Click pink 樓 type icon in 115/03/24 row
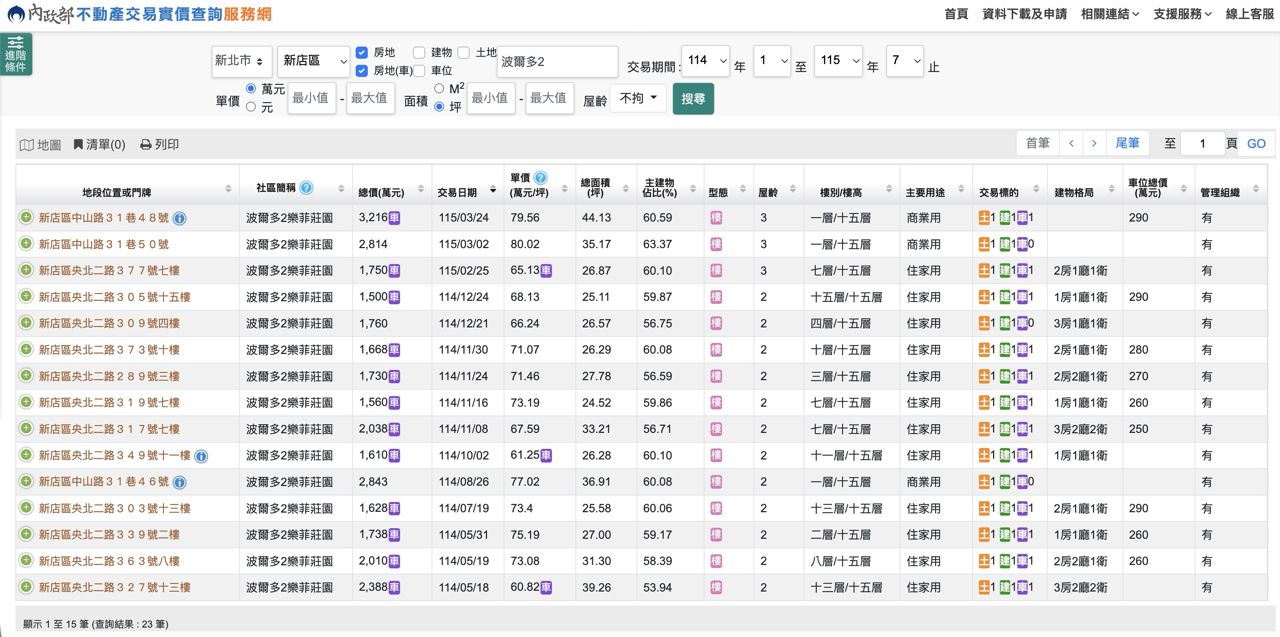Image resolution: width=1280 pixels, height=637 pixels. click(x=716, y=218)
